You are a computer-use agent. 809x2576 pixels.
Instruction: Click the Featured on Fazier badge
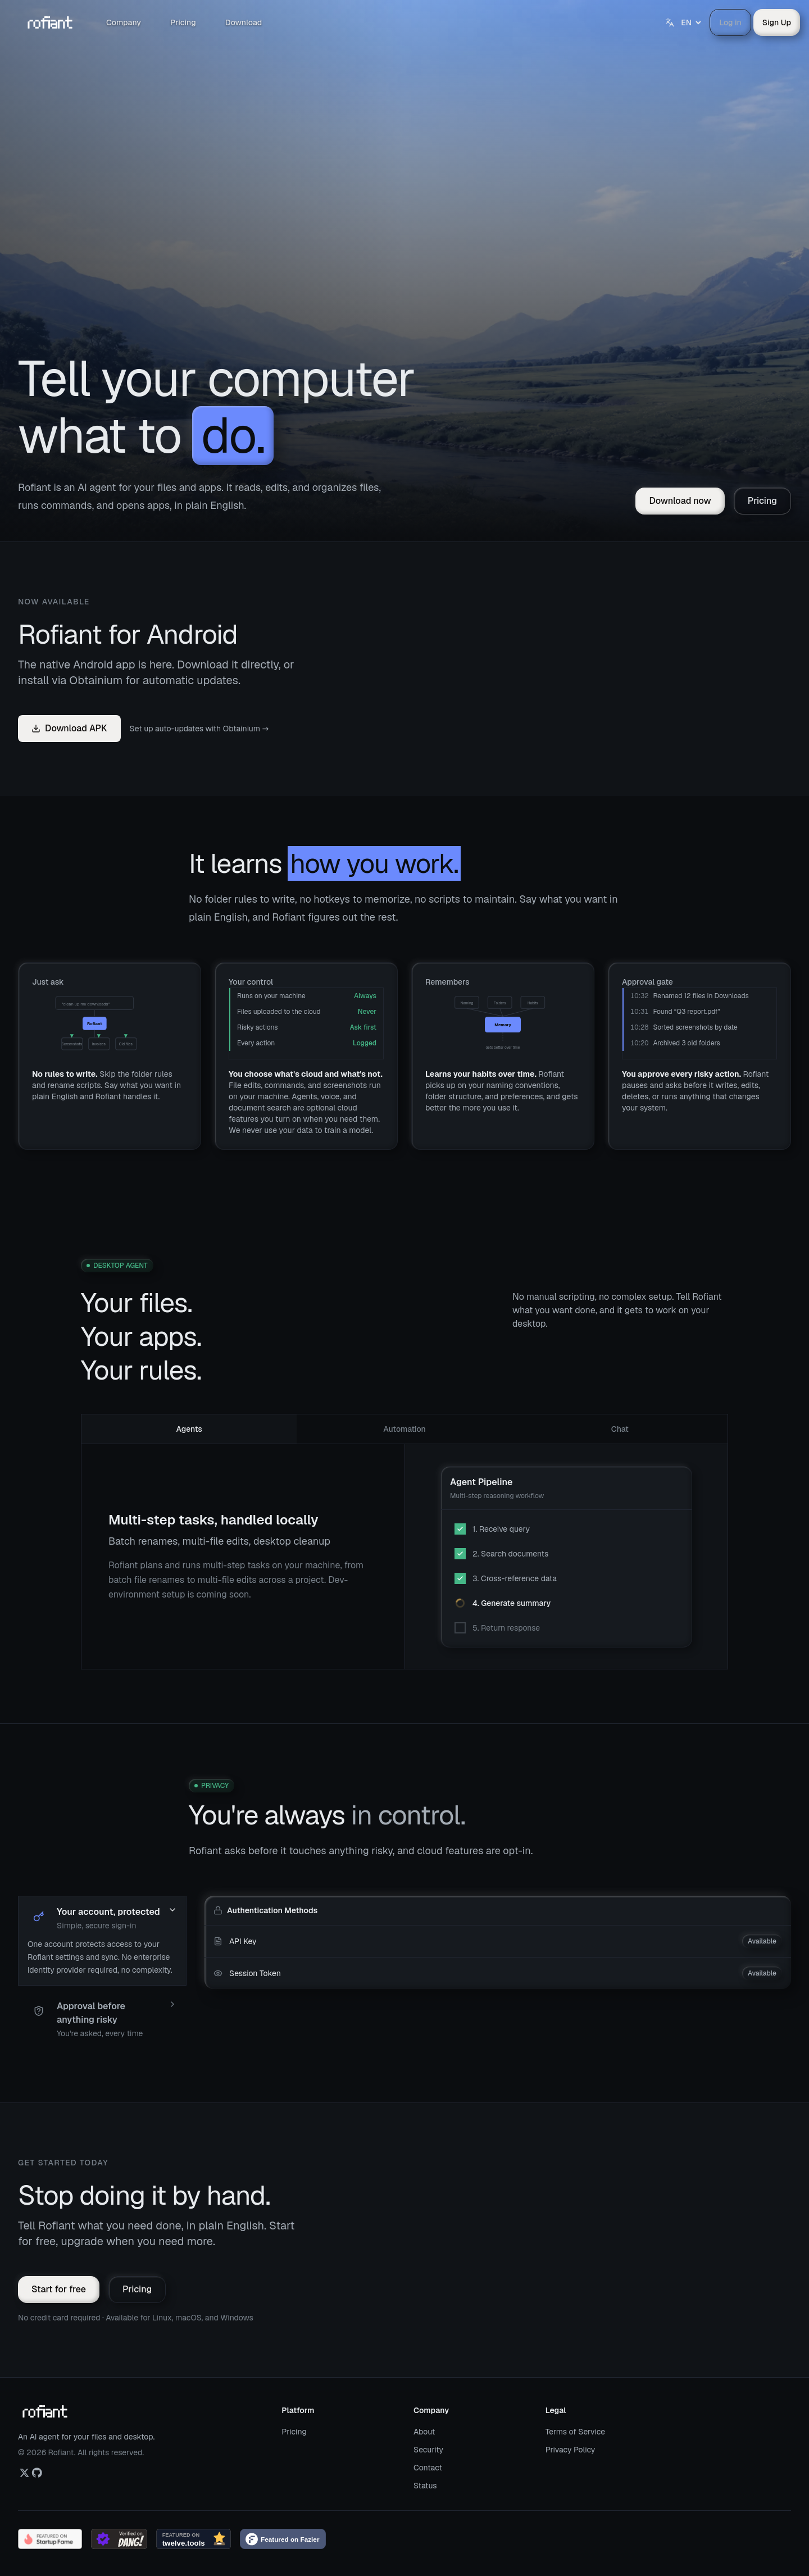(283, 2539)
